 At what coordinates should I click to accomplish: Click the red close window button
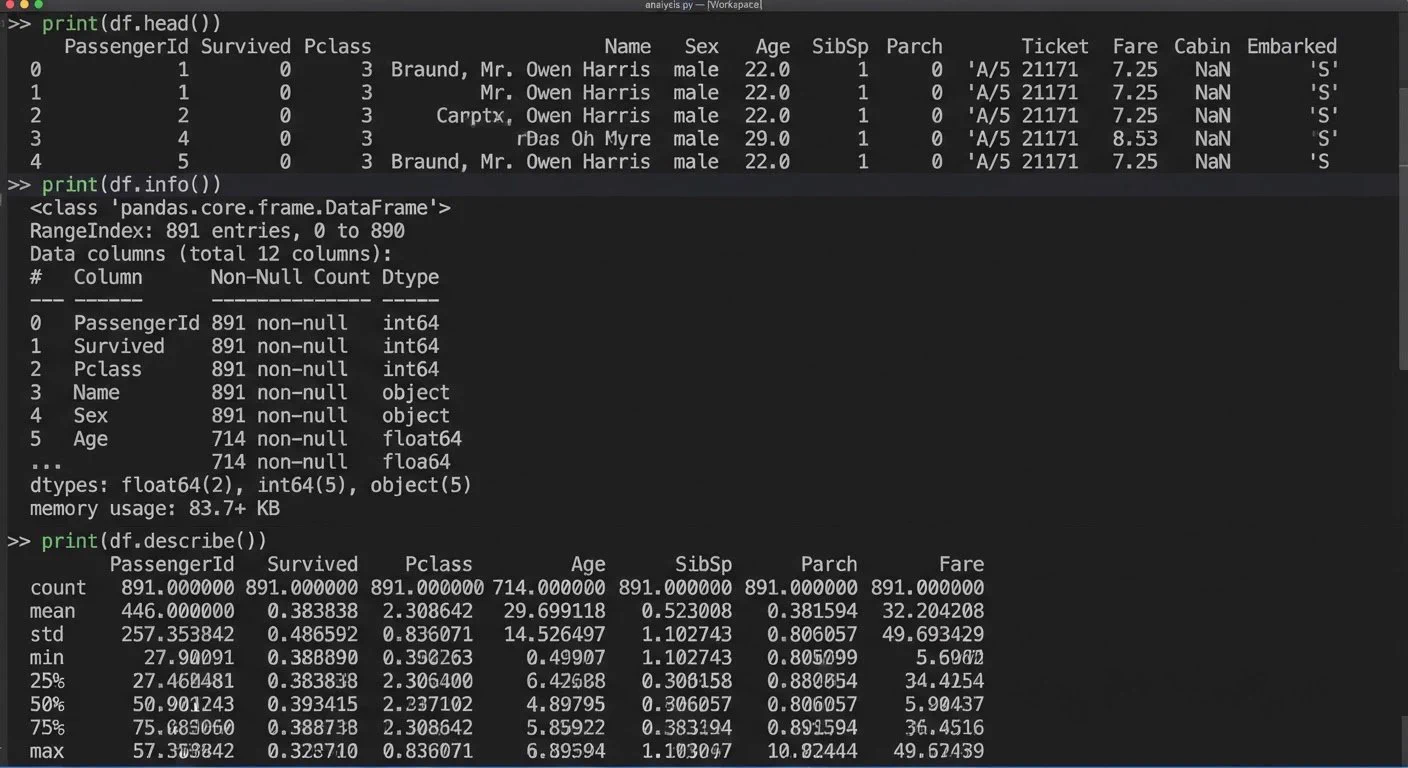click(x=9, y=5)
